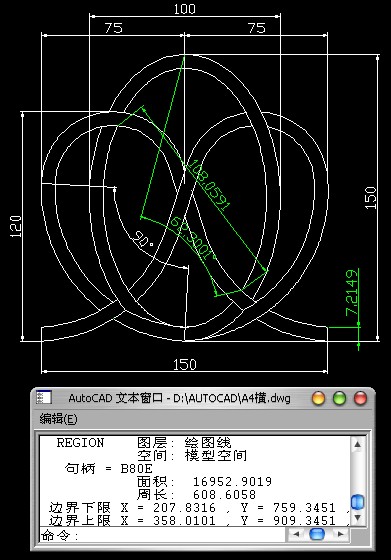Click upper bound X value 358.0101
The width and height of the screenshot is (391, 560).
point(185,520)
